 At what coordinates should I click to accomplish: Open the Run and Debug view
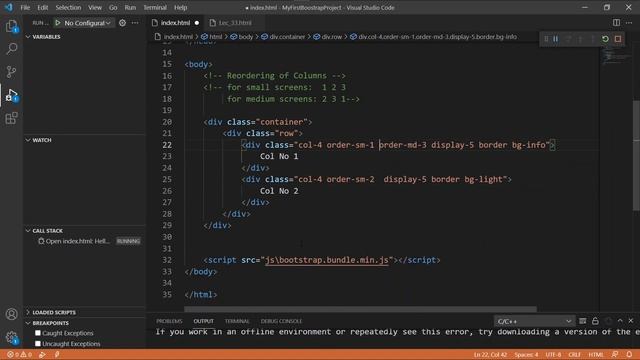pyautogui.click(x=11, y=95)
